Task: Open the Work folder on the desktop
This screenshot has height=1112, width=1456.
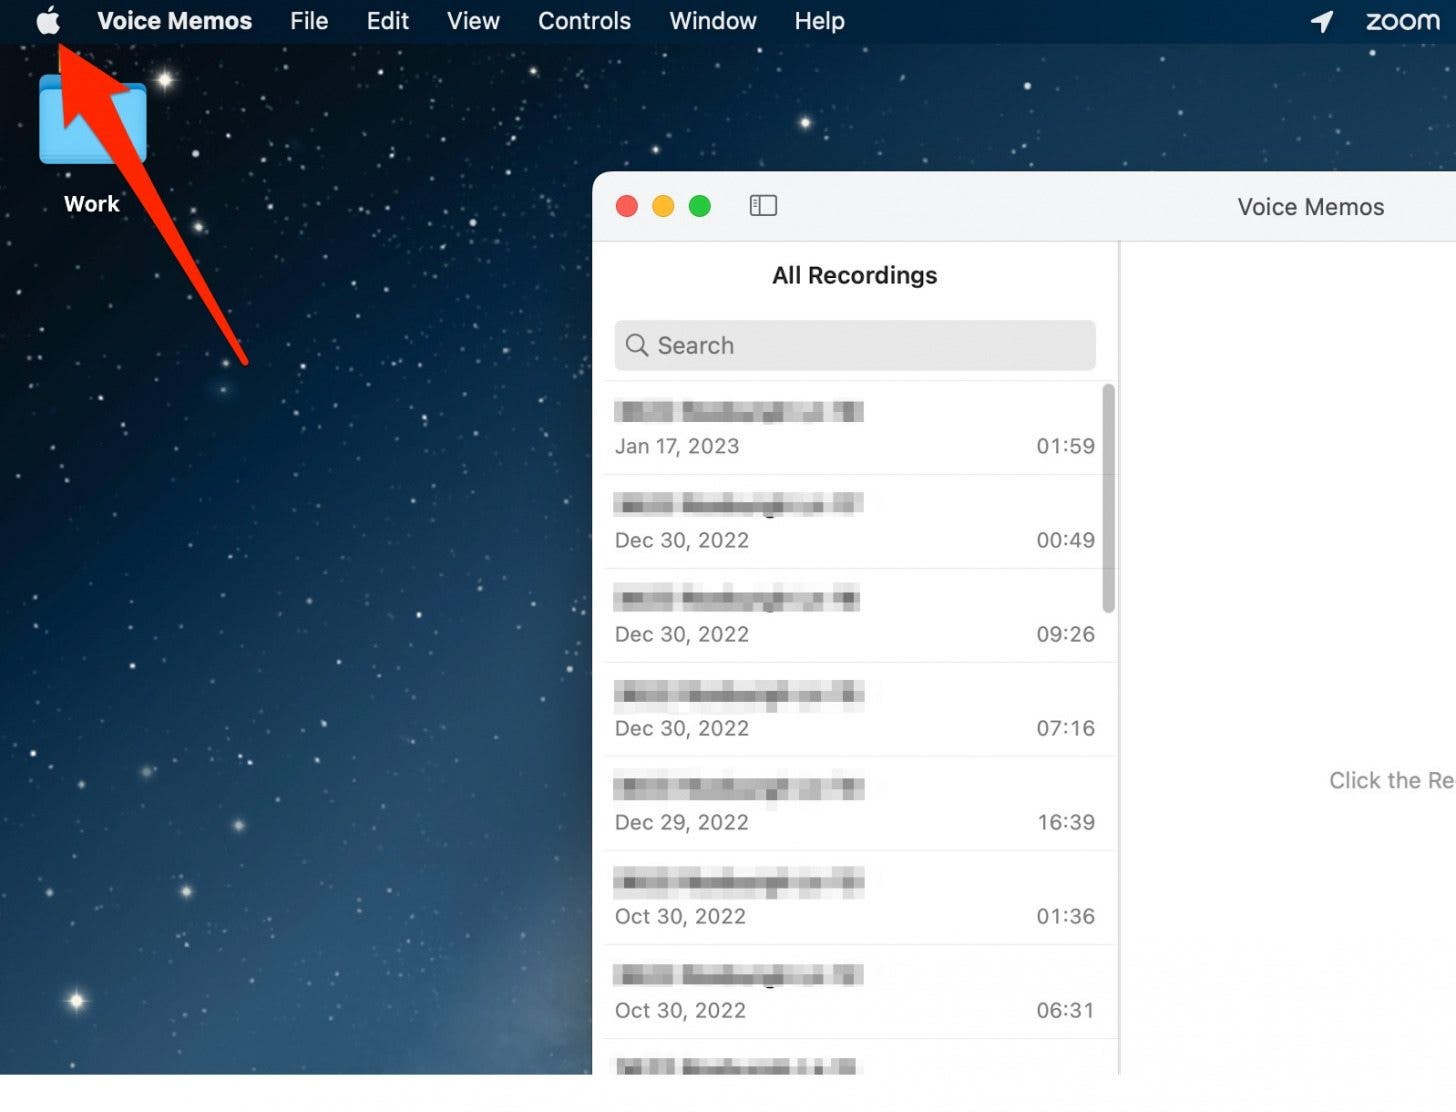Action: [91, 120]
